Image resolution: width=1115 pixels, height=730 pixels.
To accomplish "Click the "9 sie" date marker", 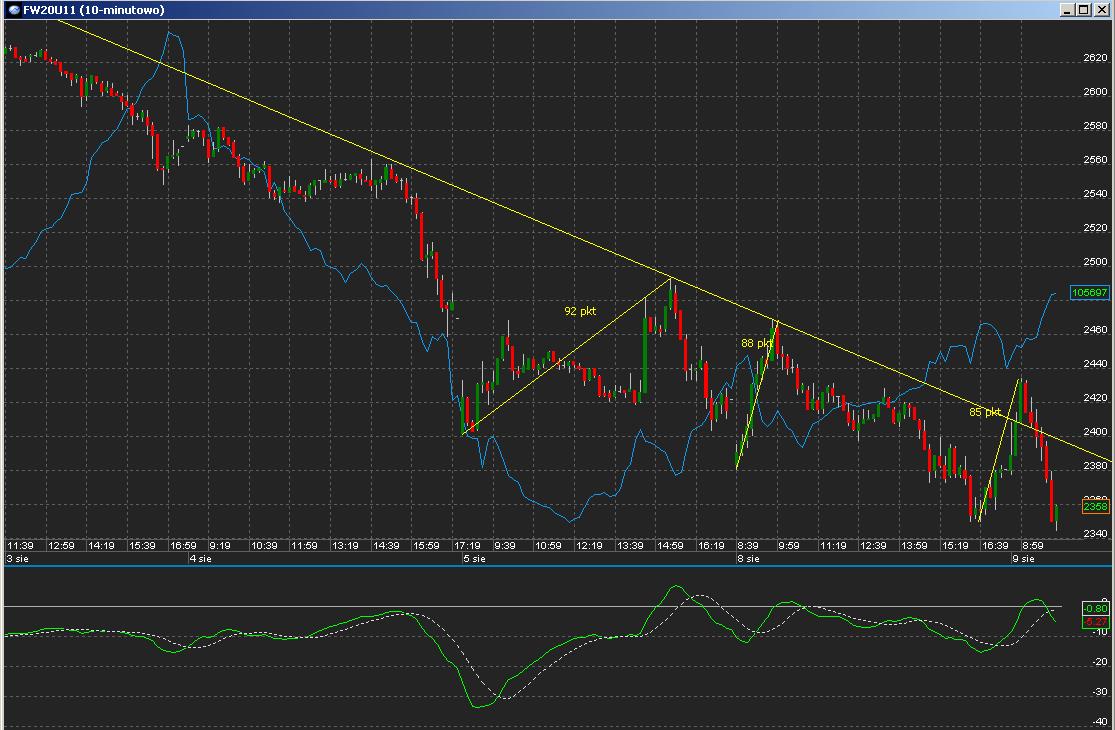I will 1020,559.
